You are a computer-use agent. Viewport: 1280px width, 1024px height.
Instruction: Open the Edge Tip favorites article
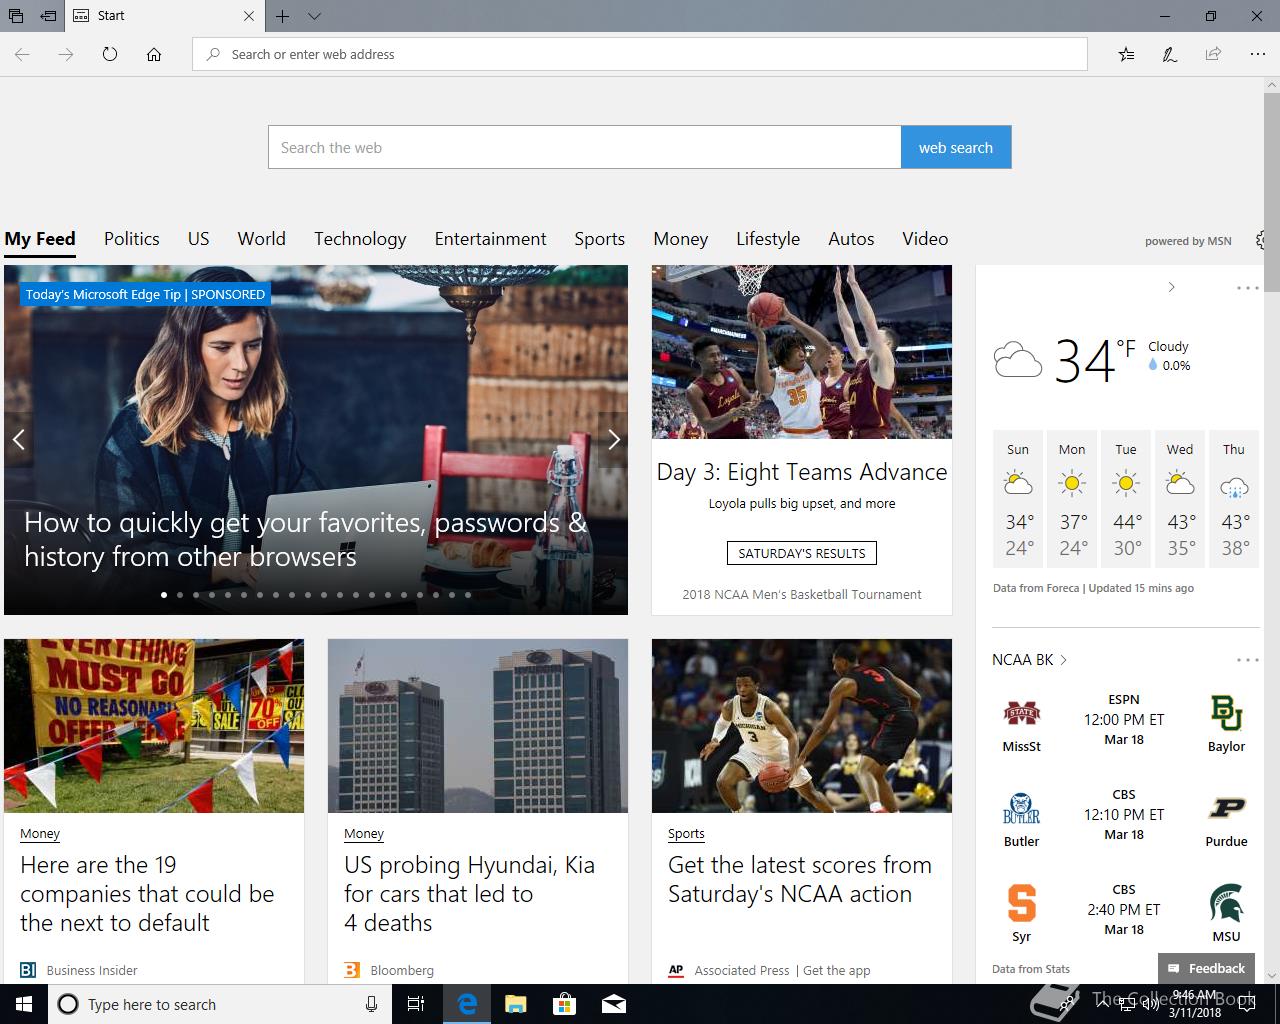(x=305, y=539)
